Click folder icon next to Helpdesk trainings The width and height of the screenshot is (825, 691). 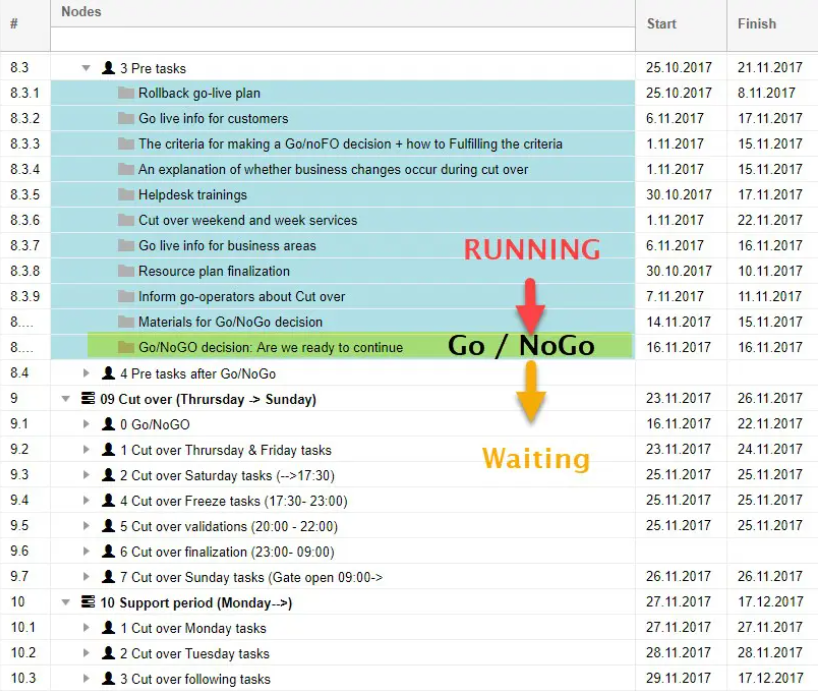pyautogui.click(x=126, y=195)
